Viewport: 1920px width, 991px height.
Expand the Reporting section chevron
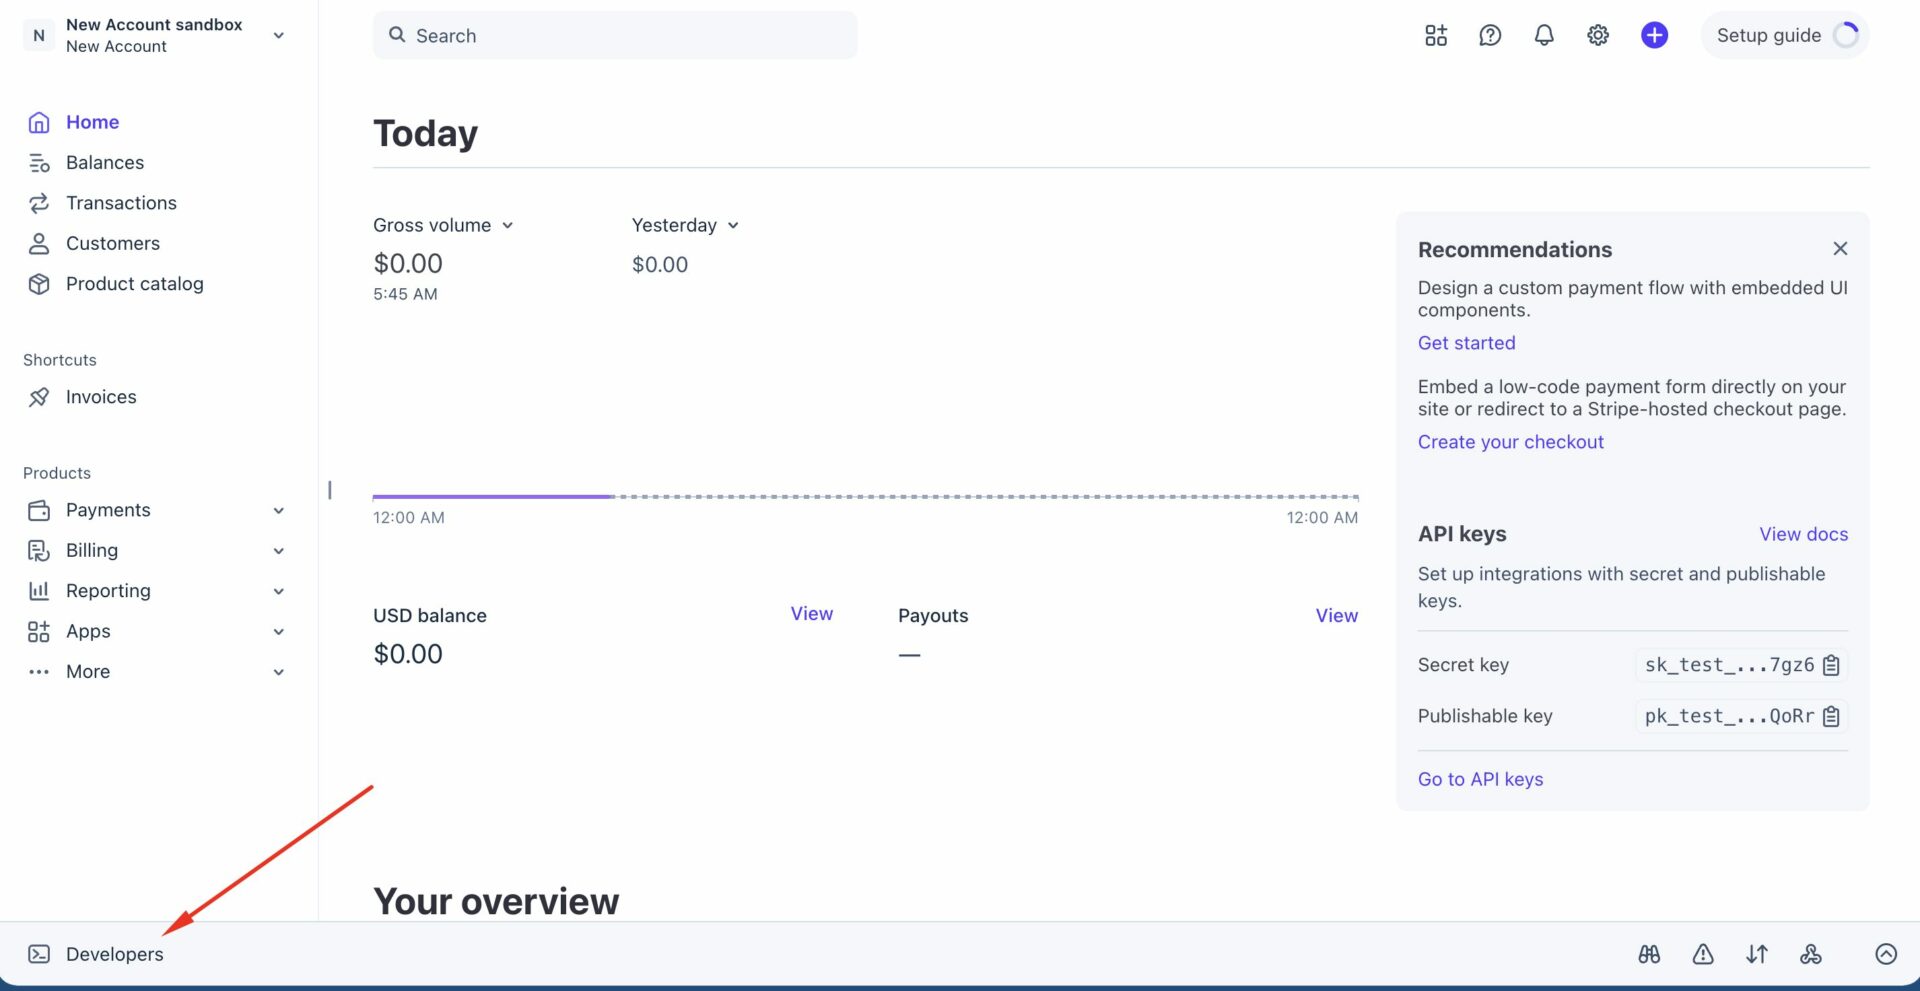coord(279,592)
